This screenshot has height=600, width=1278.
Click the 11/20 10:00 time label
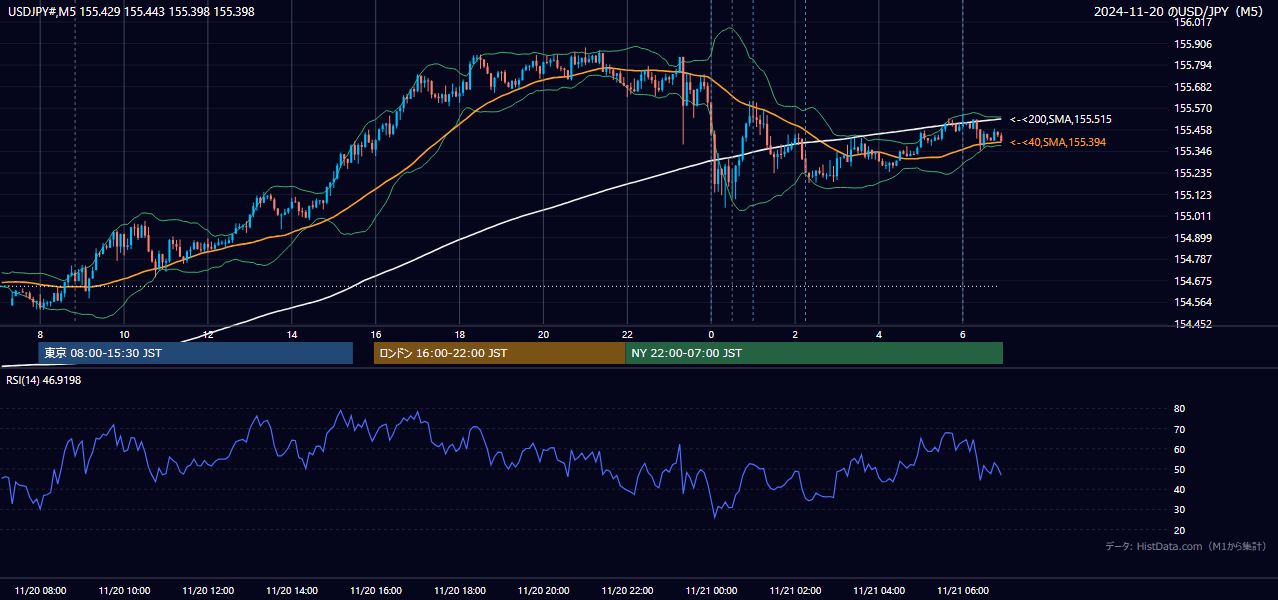click(124, 591)
